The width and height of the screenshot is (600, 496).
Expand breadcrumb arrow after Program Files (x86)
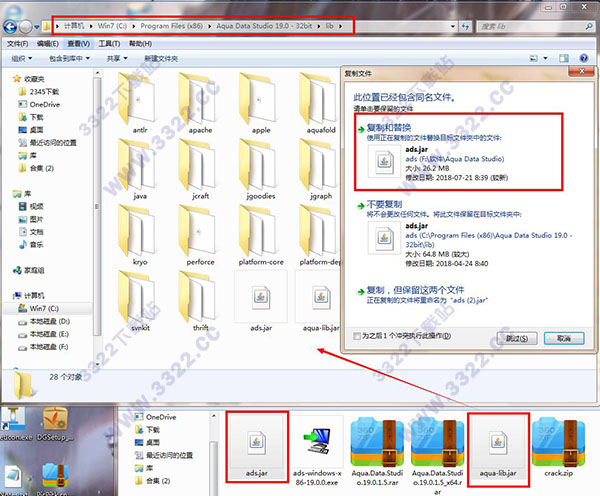point(210,26)
